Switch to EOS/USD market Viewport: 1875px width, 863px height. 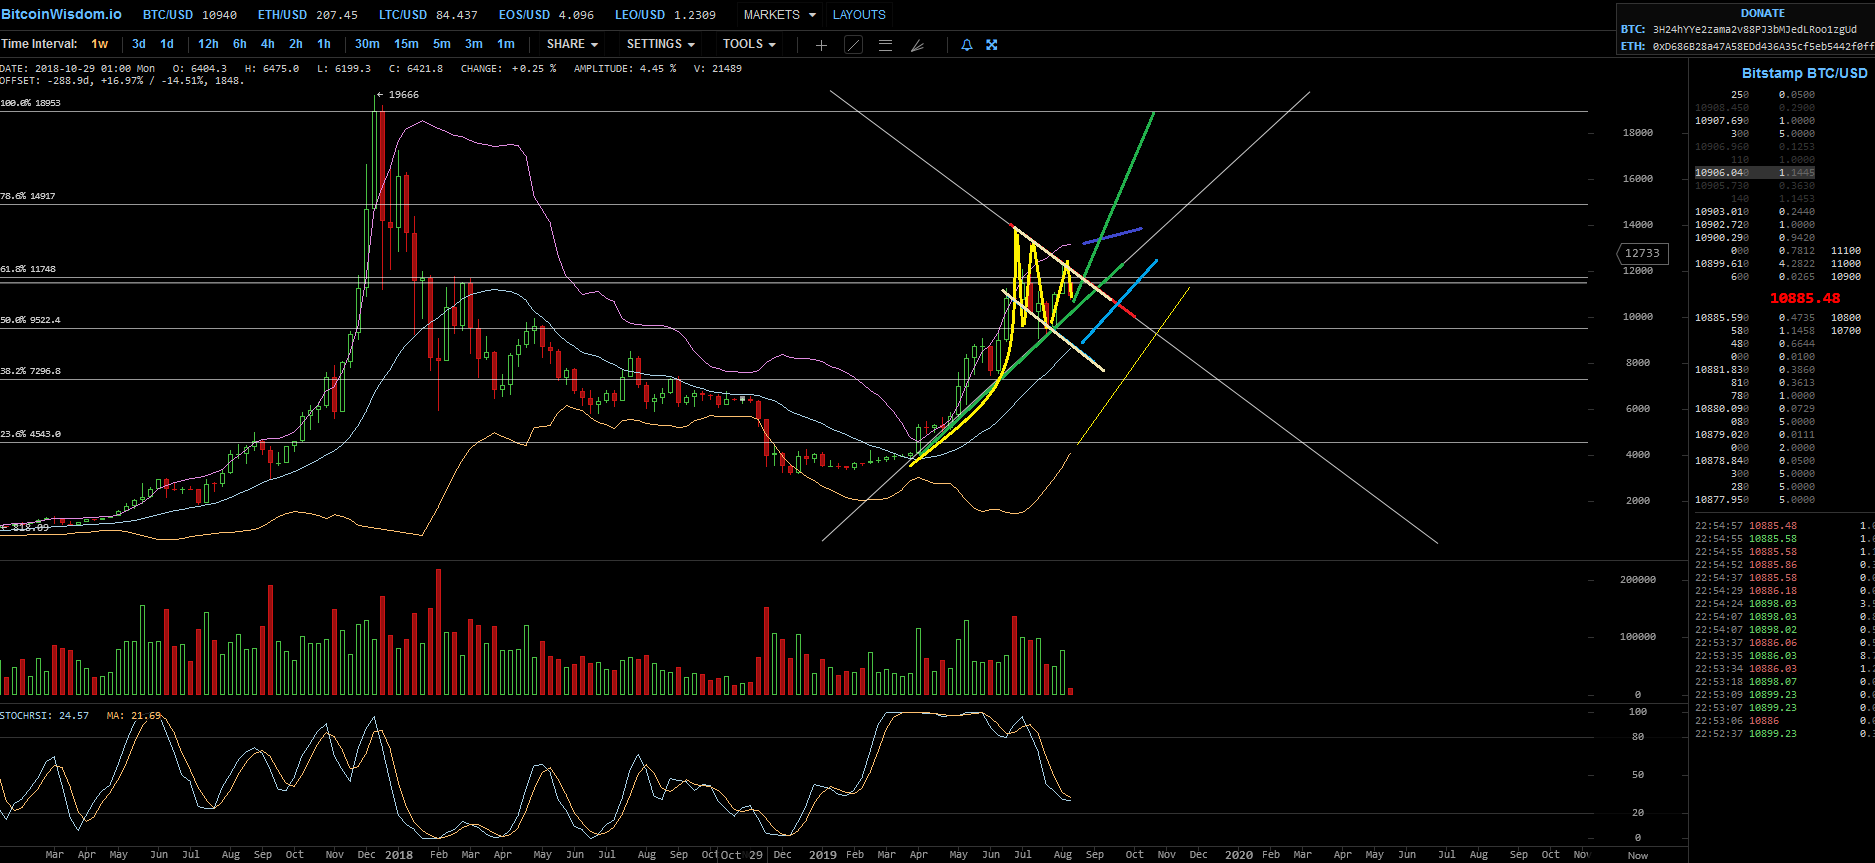point(546,15)
